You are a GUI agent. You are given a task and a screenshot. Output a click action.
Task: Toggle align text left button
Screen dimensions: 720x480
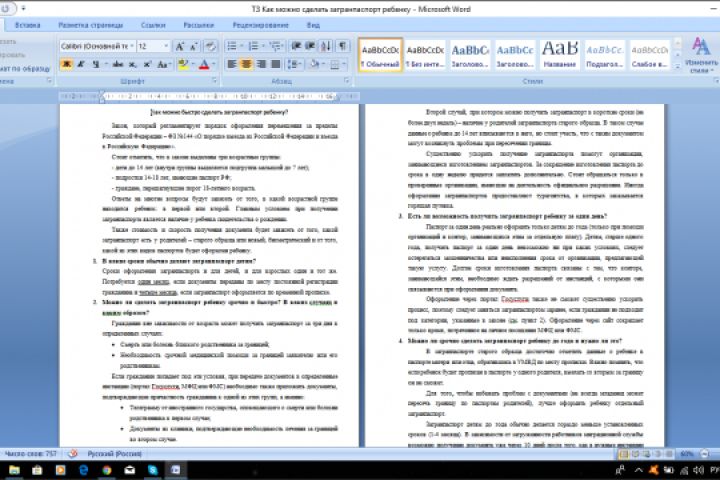tap(232, 64)
